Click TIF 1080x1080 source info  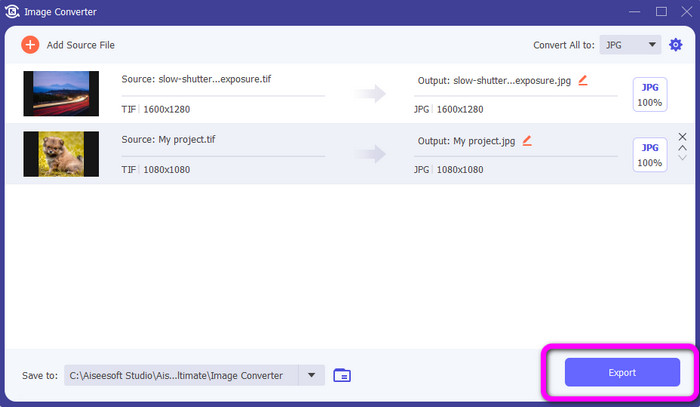(x=155, y=170)
